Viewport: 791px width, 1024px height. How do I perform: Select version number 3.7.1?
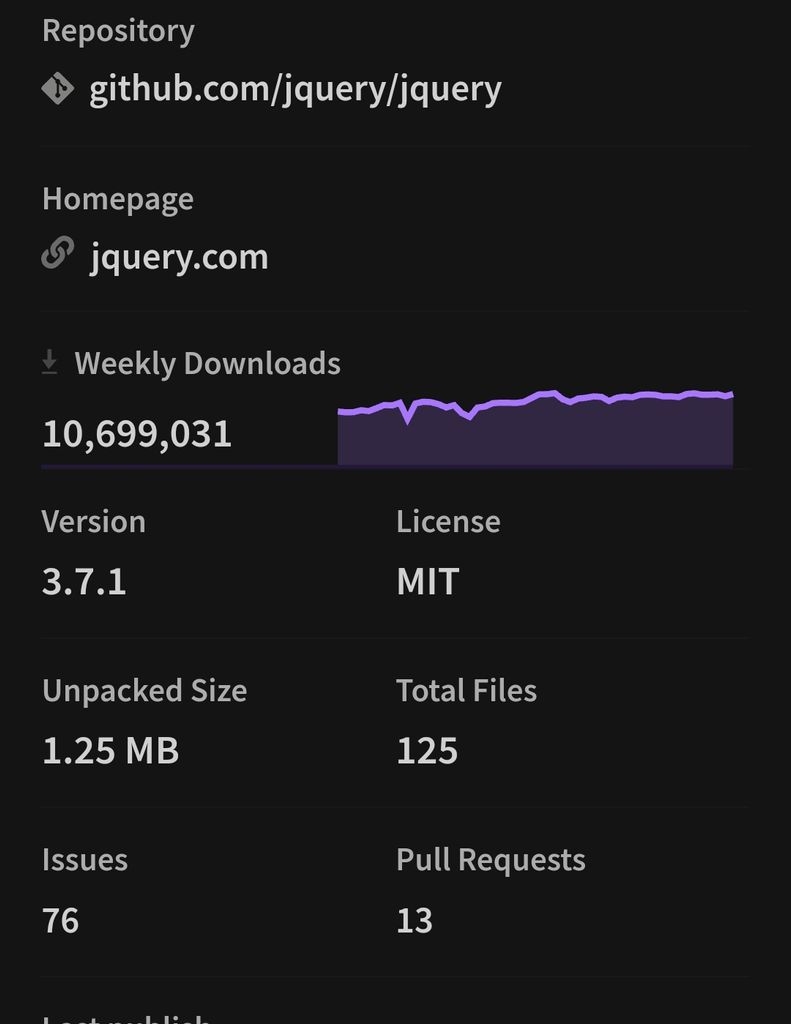(84, 581)
